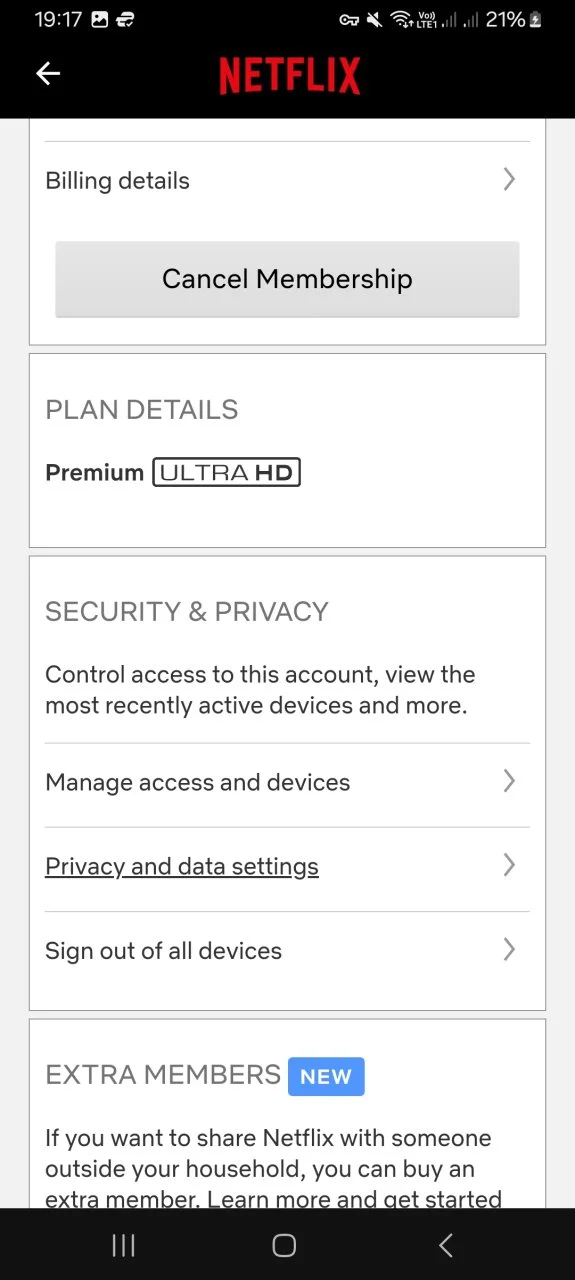Tap chevron for Sign out of all devices

(509, 949)
